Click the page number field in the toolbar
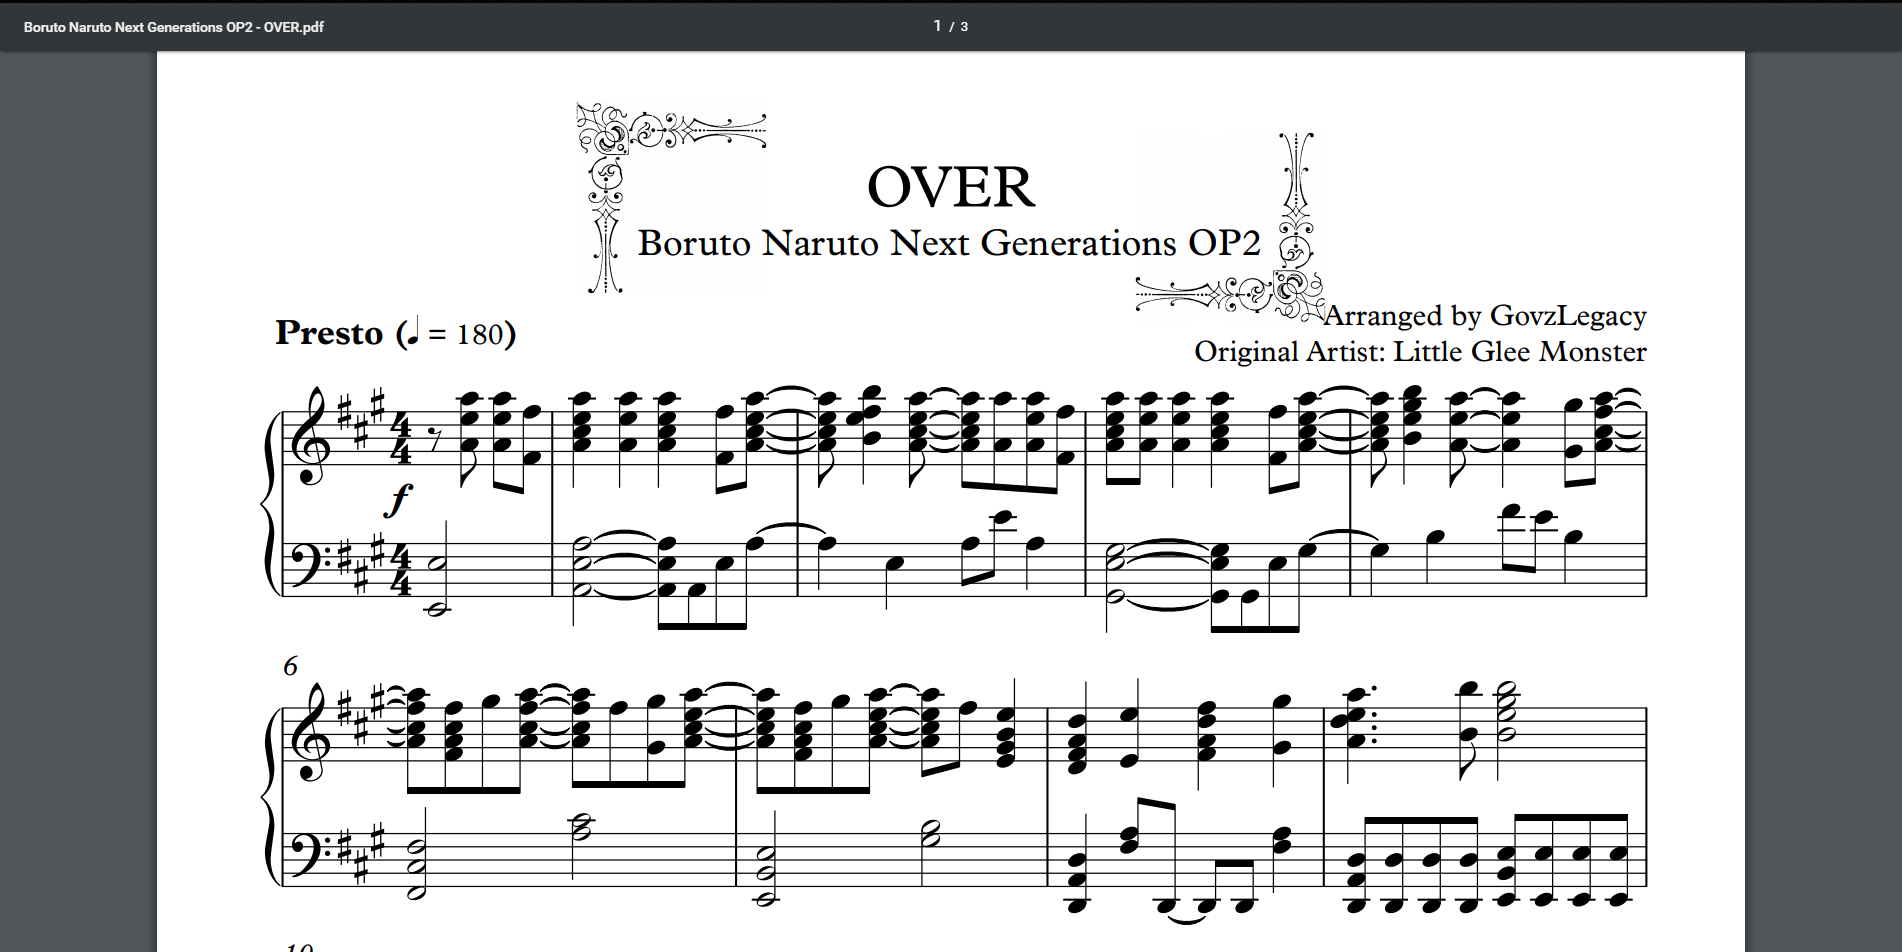 [x=938, y=26]
